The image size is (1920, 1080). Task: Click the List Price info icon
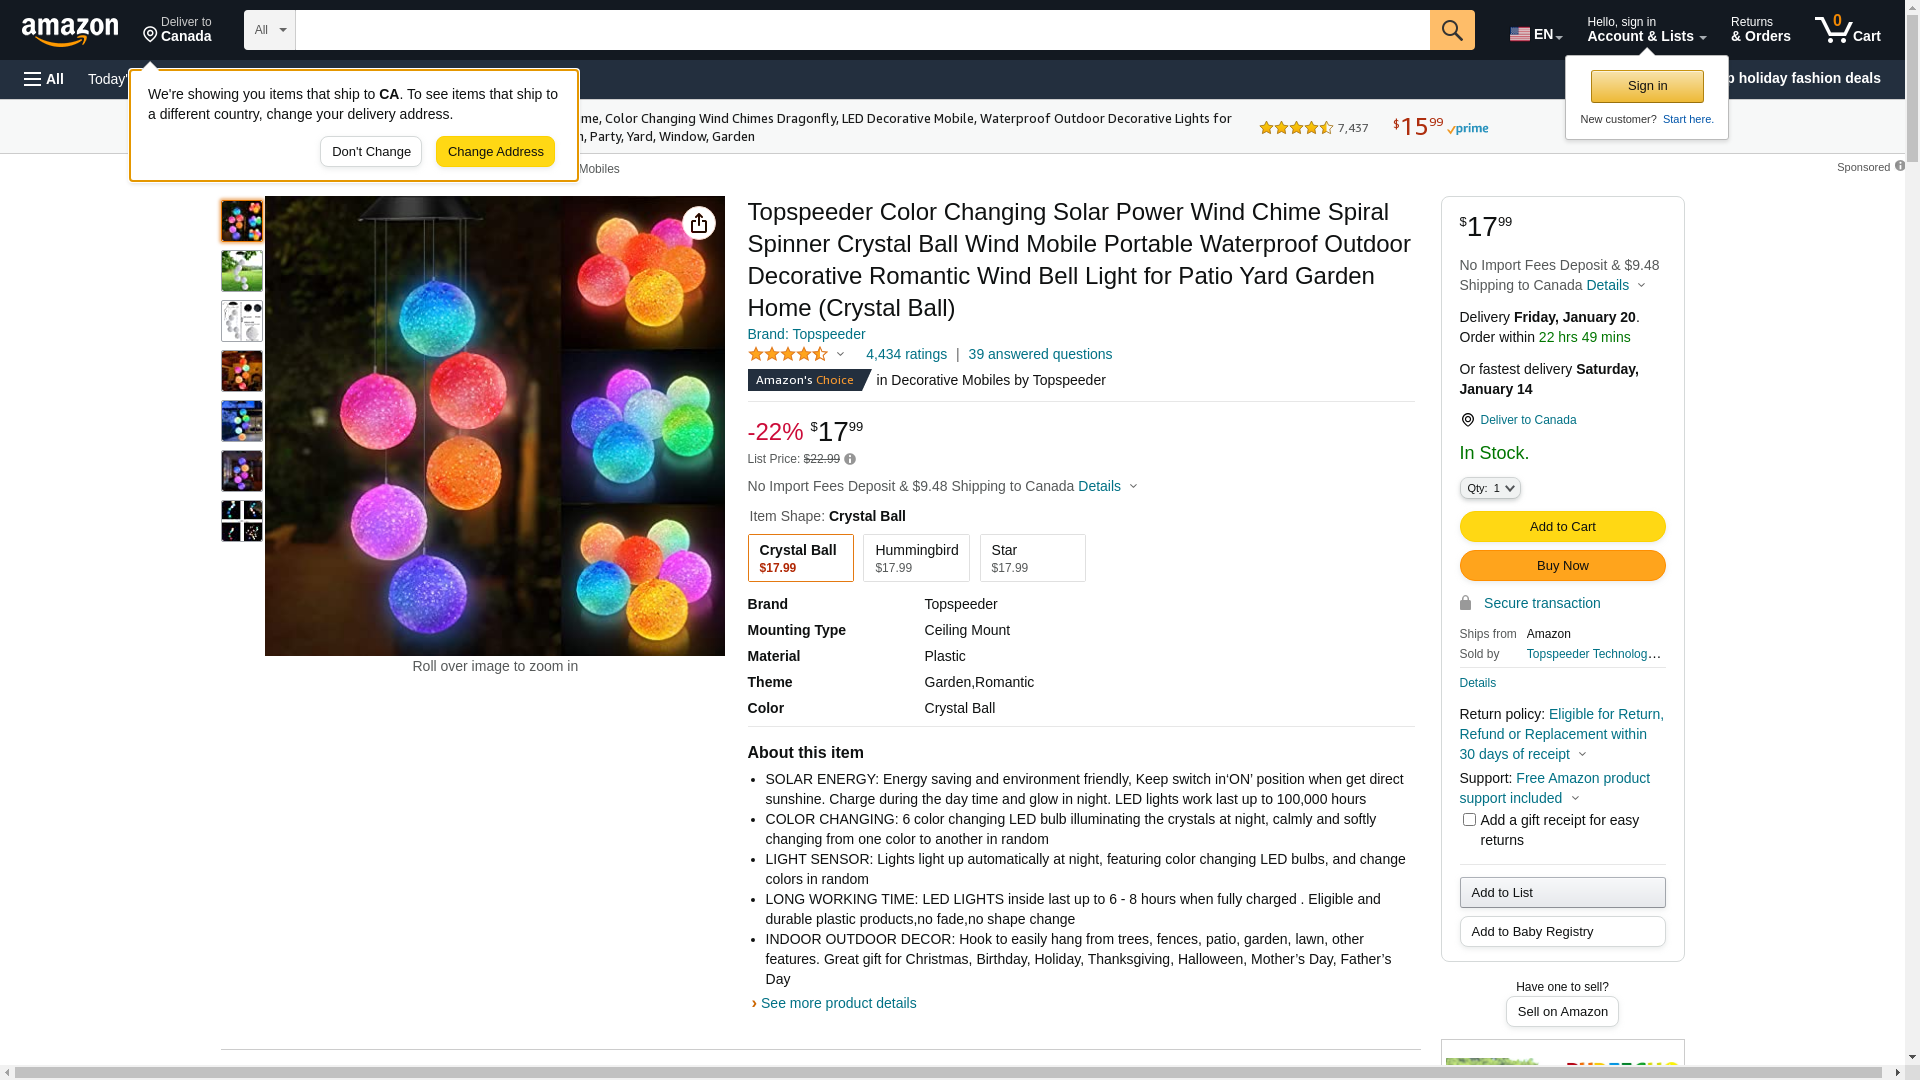(x=850, y=459)
